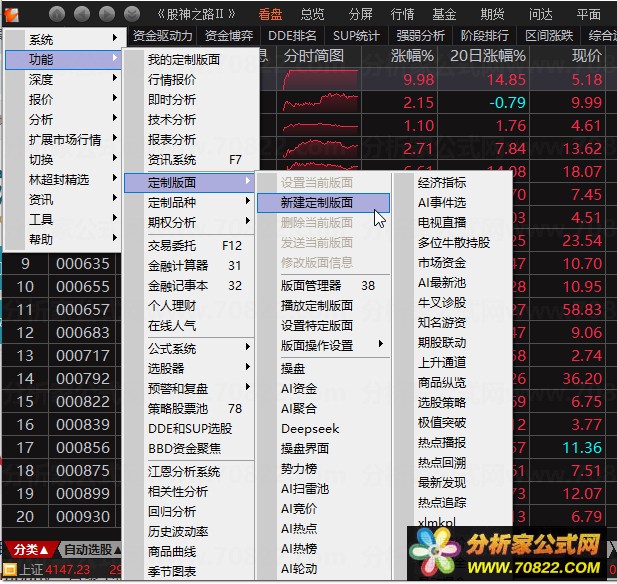Viewport: 617px width, 584px height.
Task: Open the 区间涨跌 sub tab
Action: (x=549, y=36)
